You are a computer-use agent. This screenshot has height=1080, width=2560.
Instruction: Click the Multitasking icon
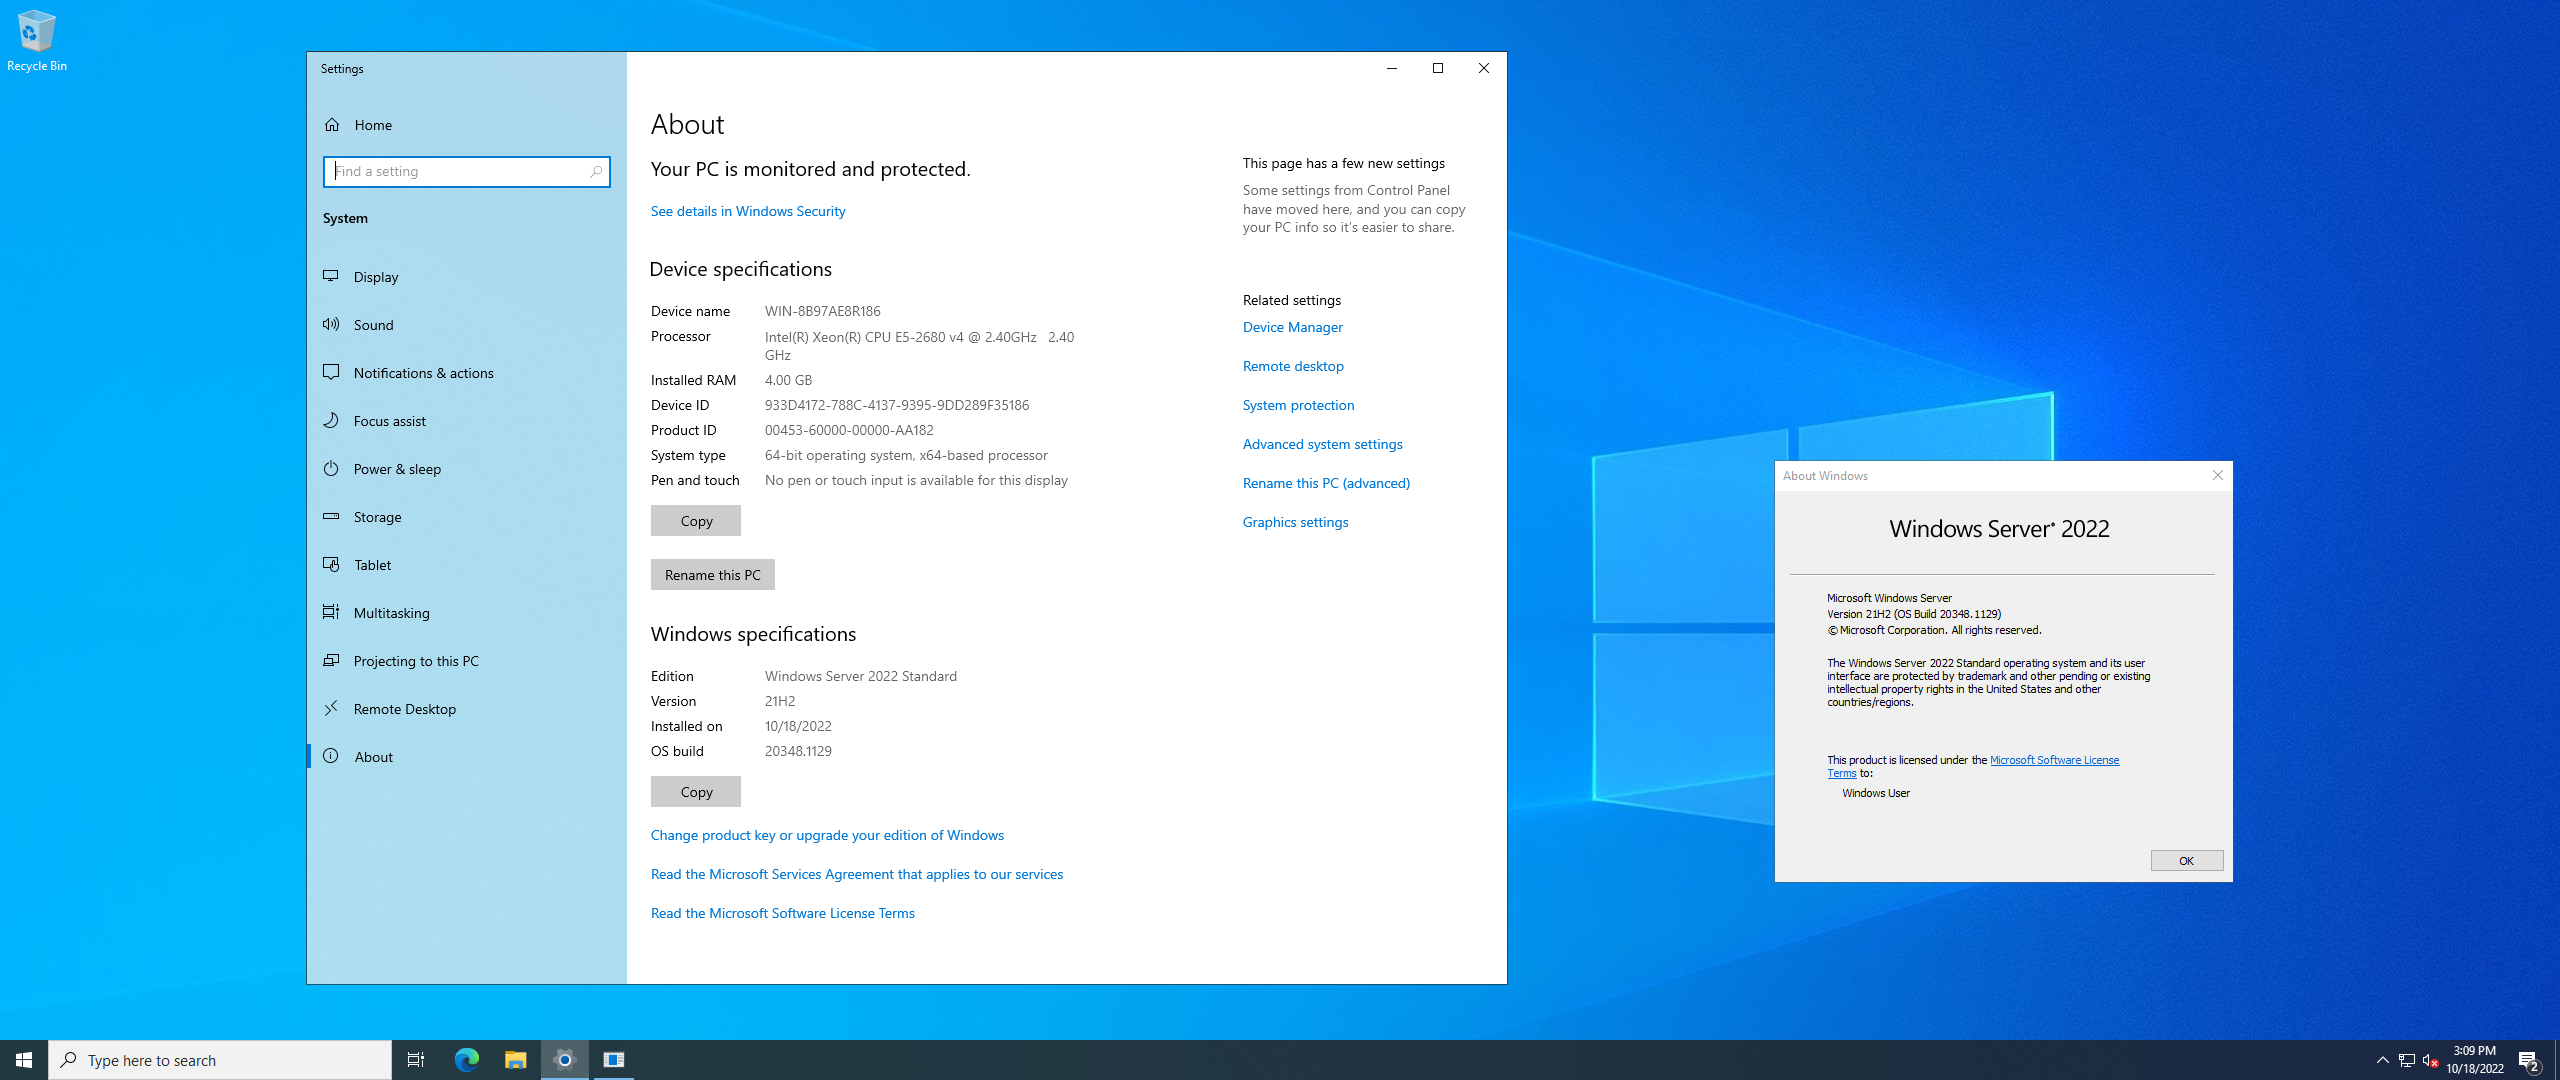(x=331, y=612)
